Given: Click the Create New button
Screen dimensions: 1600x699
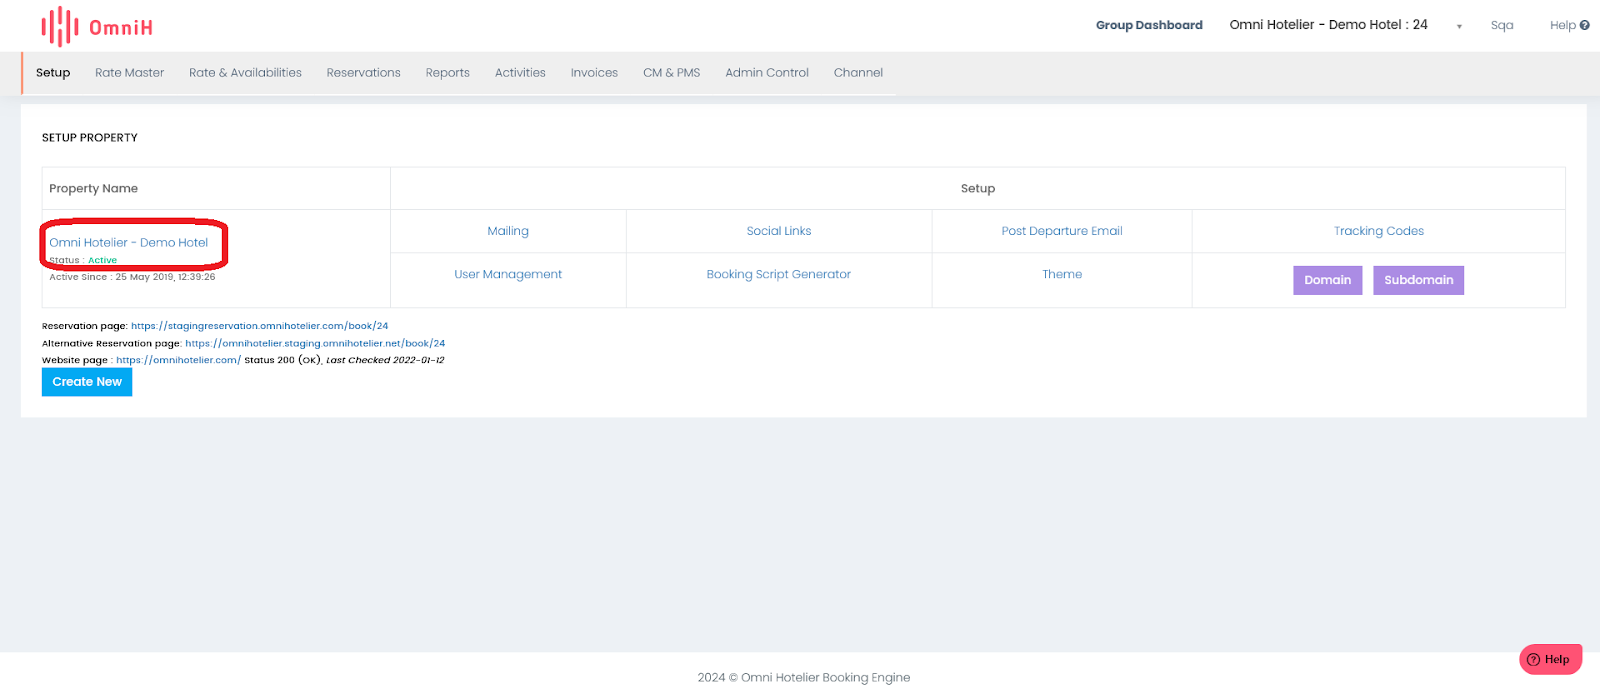Looking at the screenshot, I should 87,382.
